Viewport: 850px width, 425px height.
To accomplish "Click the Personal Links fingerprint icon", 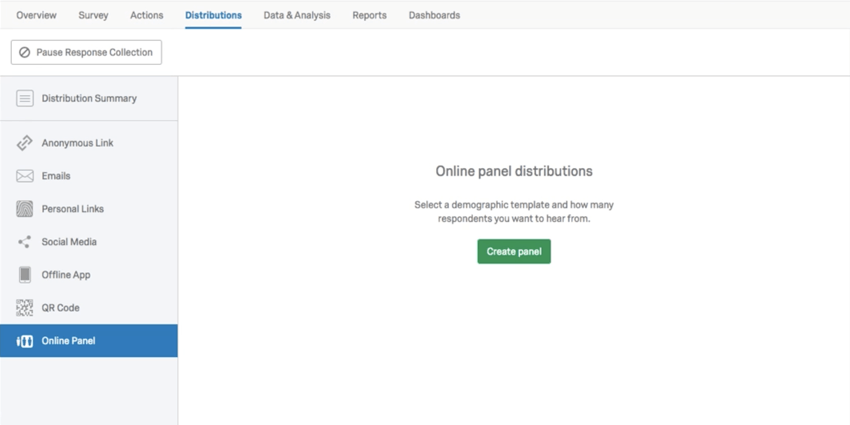I will [24, 209].
